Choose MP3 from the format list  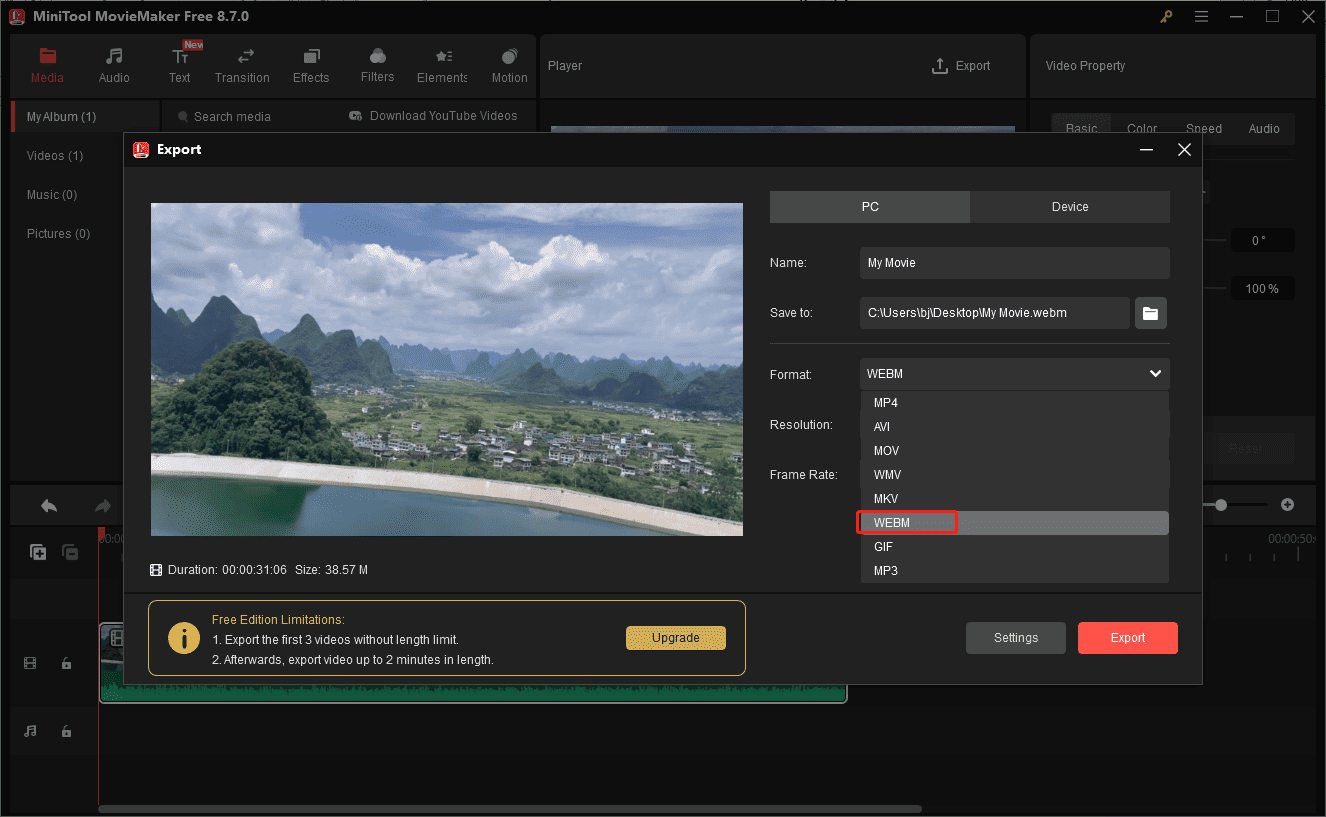pos(1014,571)
